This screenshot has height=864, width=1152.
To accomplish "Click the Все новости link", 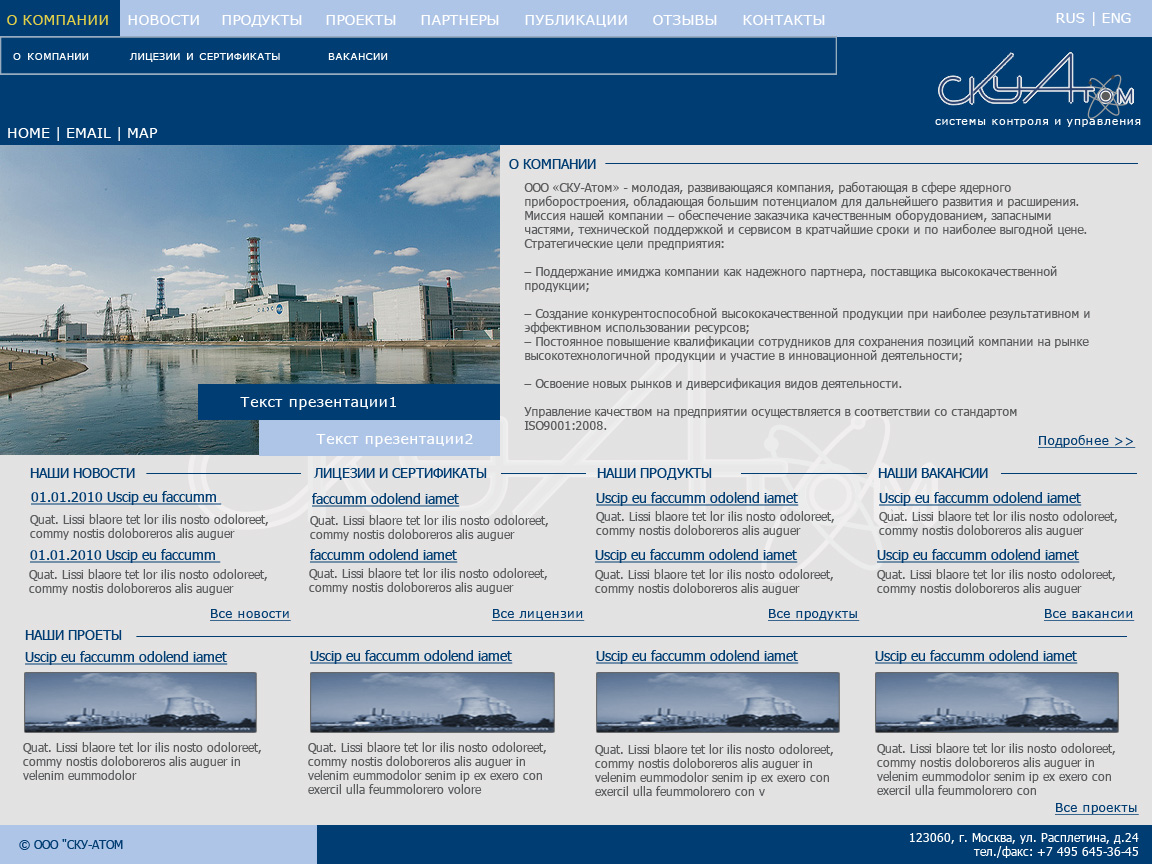I will coord(250,613).
